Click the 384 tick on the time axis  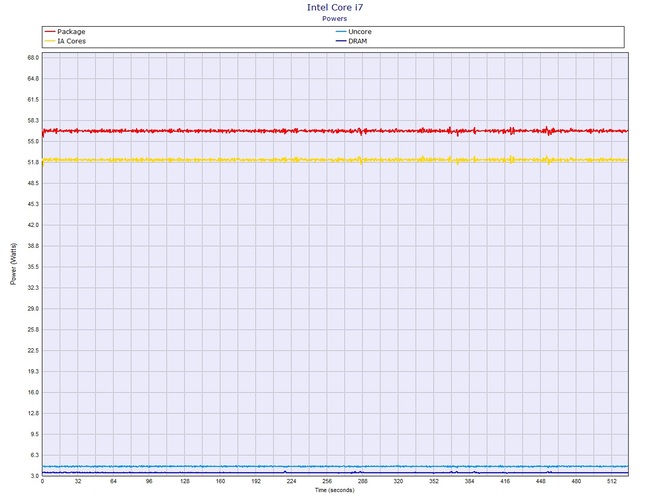469,481
